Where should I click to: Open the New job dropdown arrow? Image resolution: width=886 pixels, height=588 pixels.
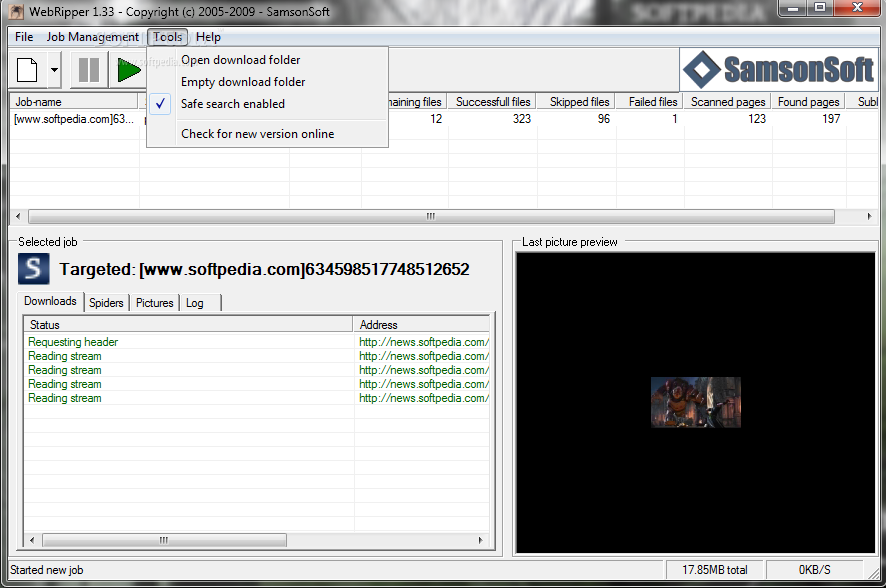(x=54, y=70)
